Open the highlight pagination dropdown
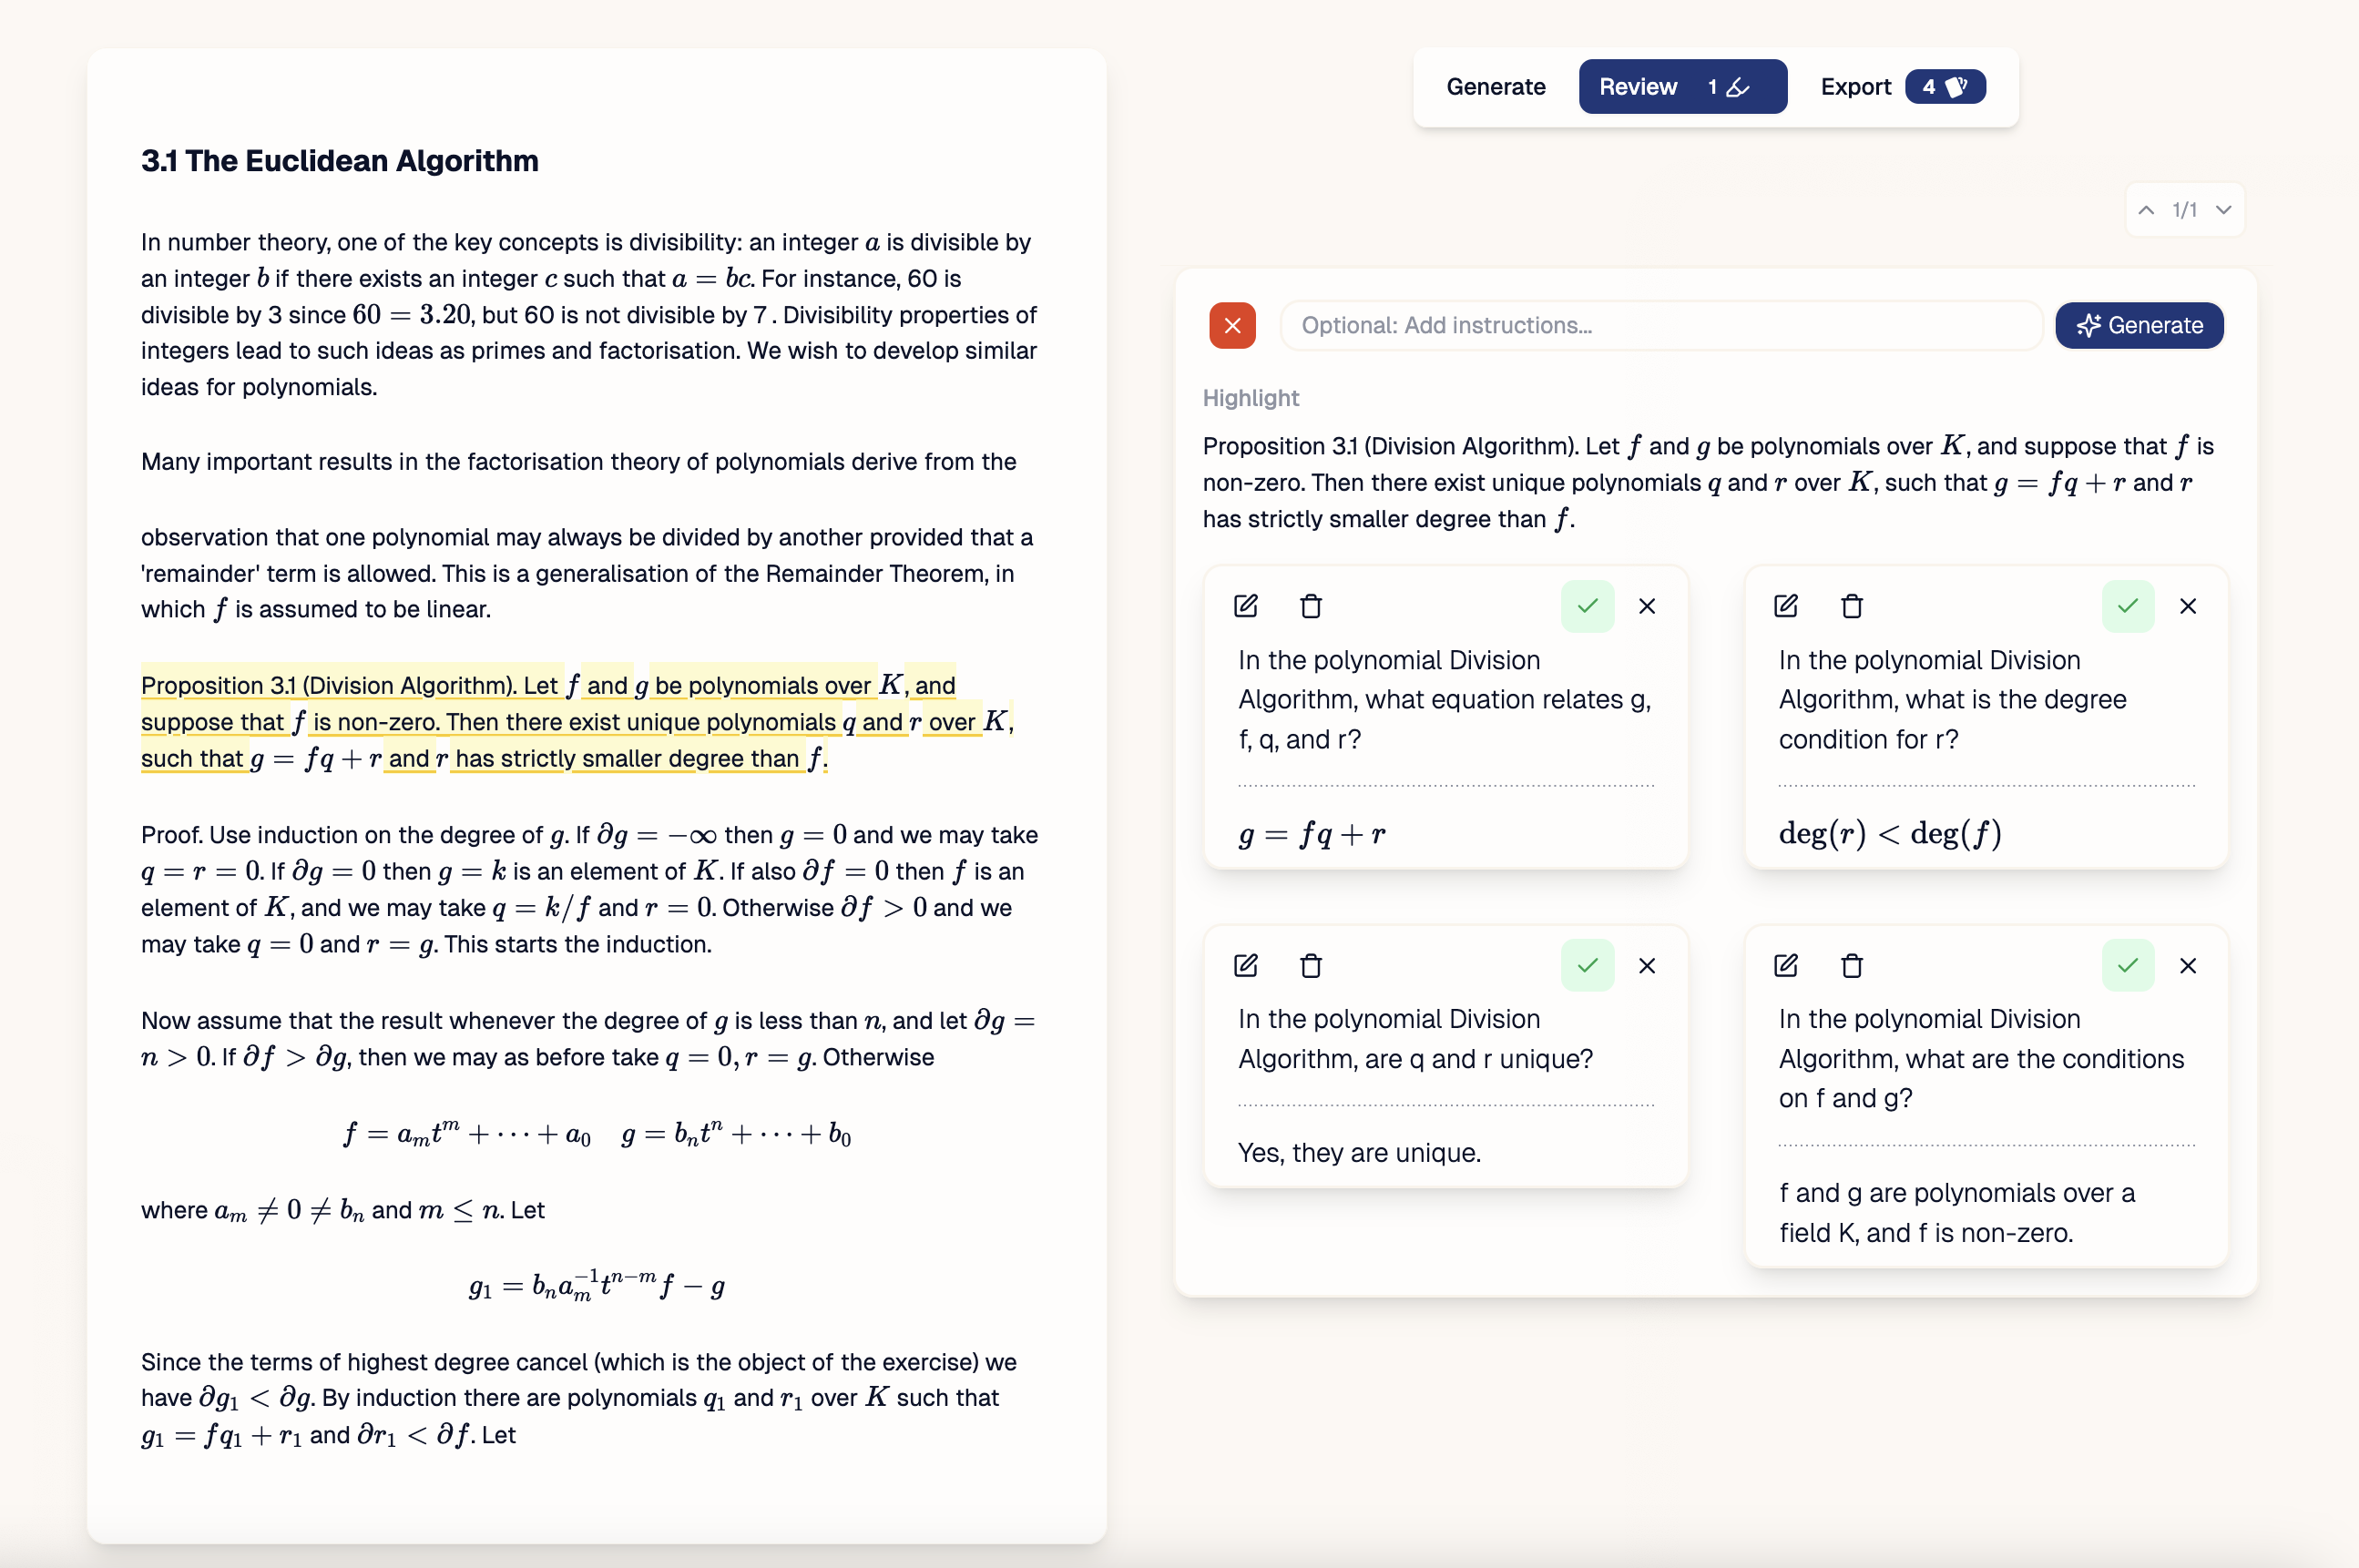This screenshot has width=2359, height=1568. [2223, 209]
